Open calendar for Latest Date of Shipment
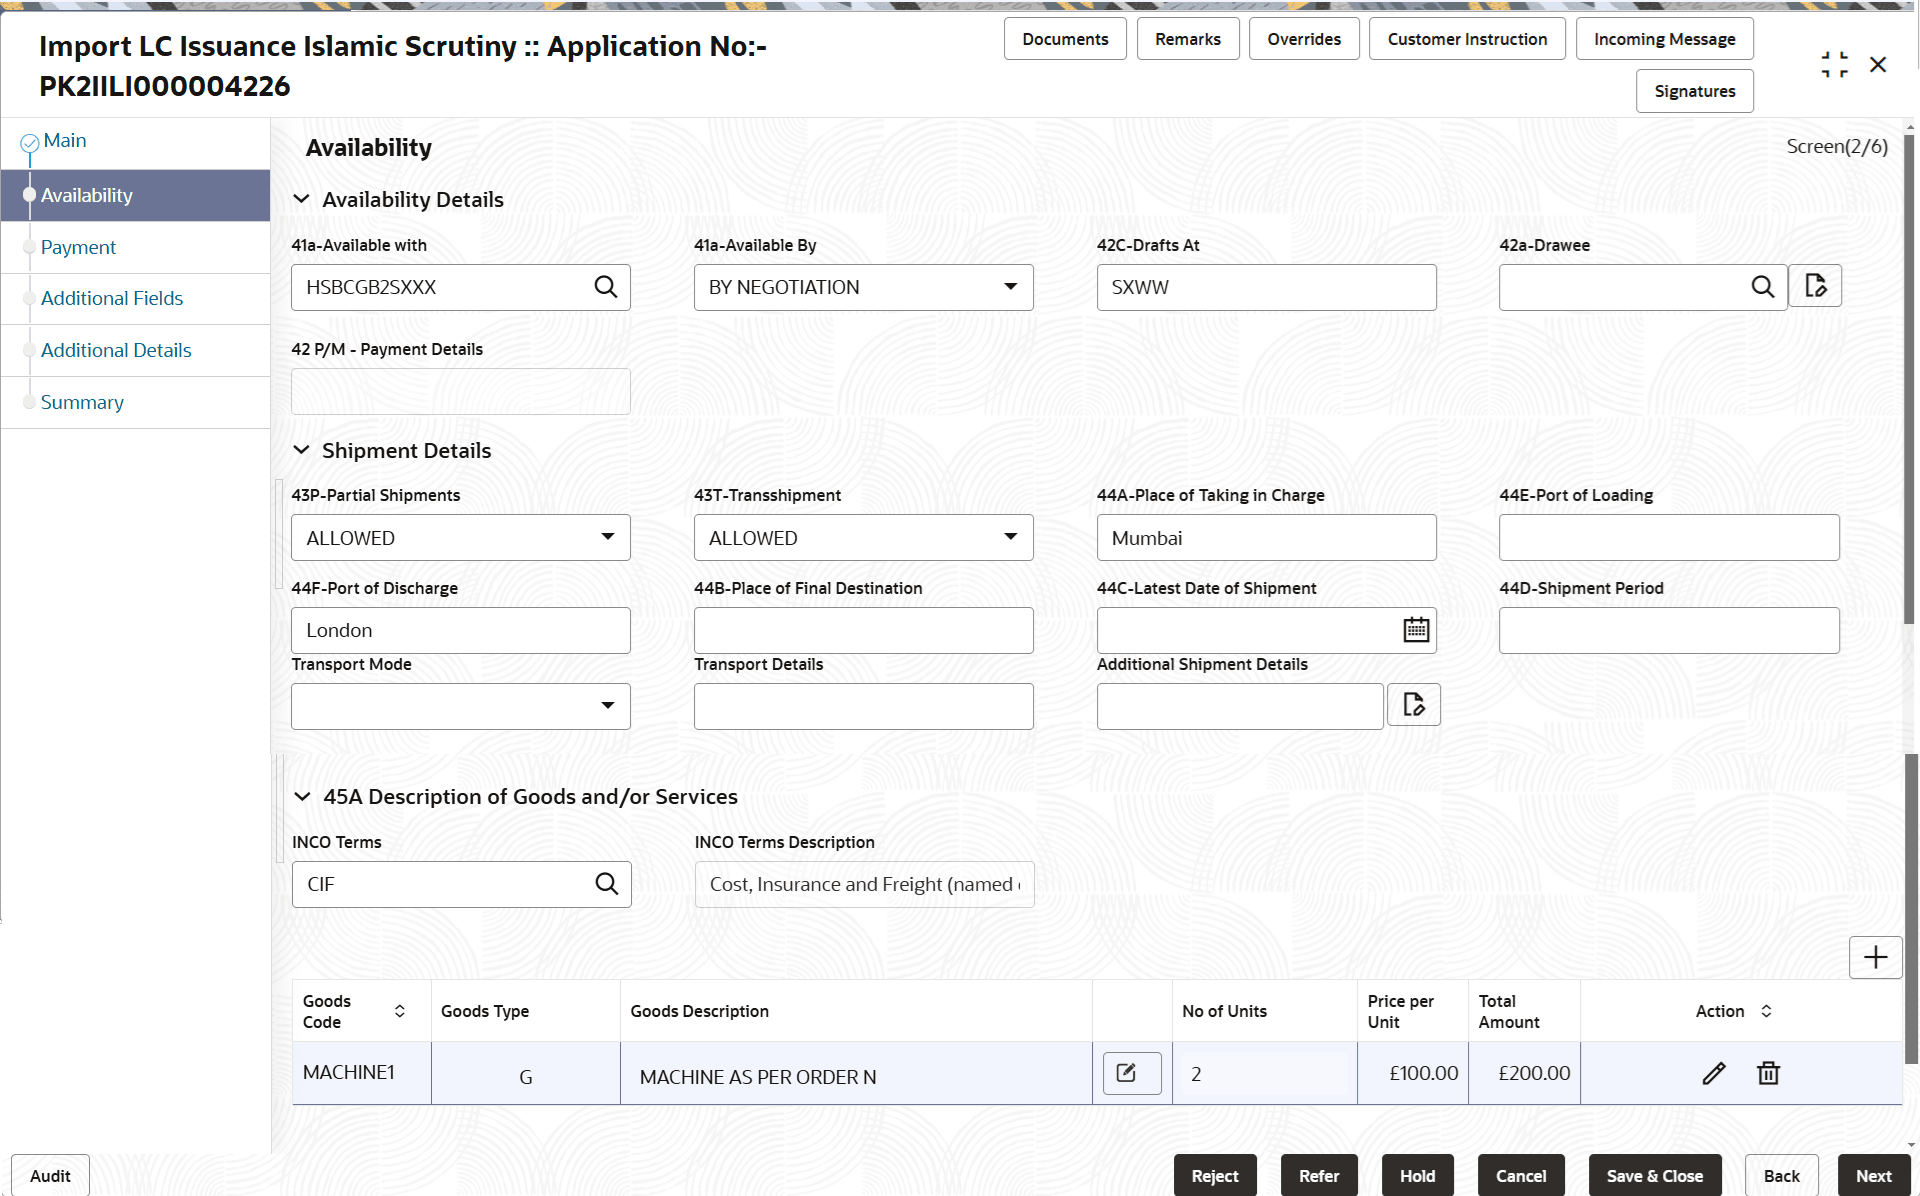 point(1415,629)
